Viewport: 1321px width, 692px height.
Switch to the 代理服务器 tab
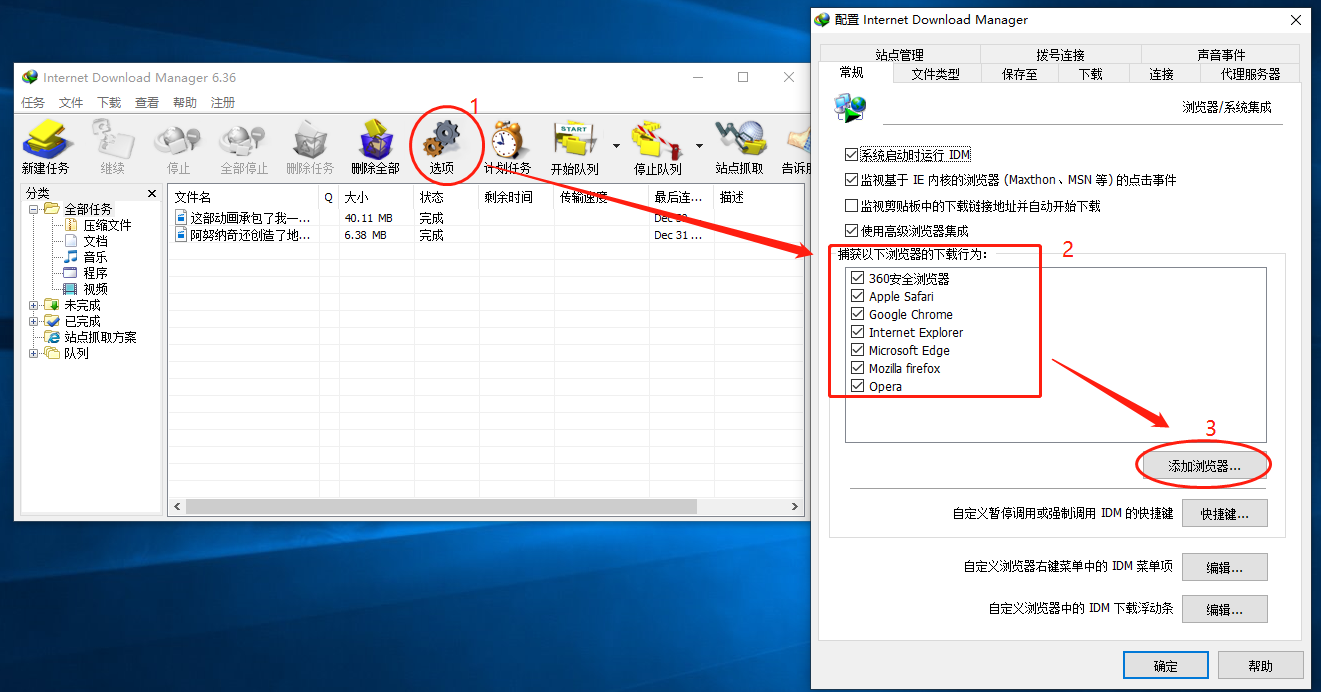click(1250, 74)
